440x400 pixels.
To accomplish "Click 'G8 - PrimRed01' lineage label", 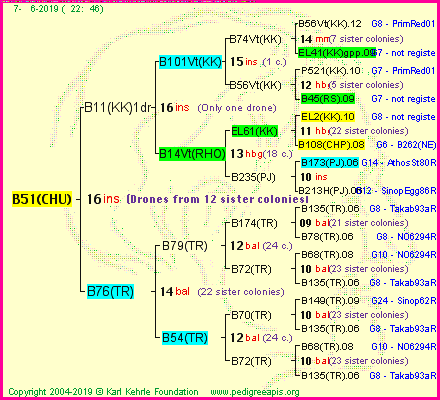I will pyautogui.click(x=403, y=24).
